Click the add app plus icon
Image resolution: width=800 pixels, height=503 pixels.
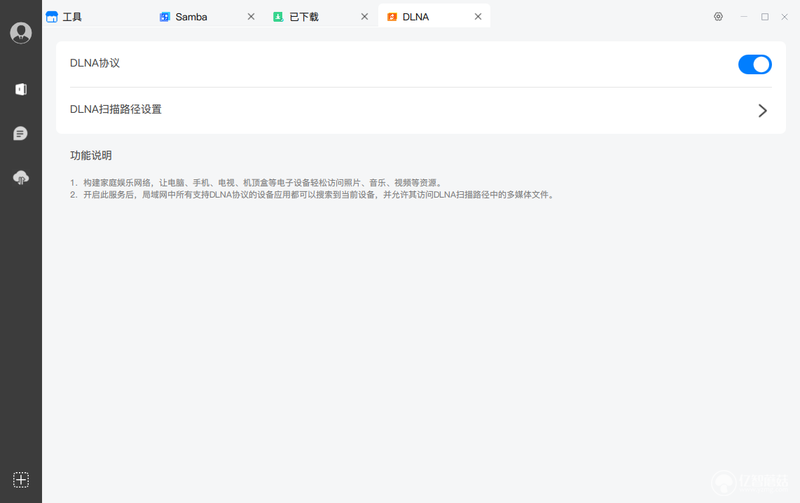[x=21, y=480]
